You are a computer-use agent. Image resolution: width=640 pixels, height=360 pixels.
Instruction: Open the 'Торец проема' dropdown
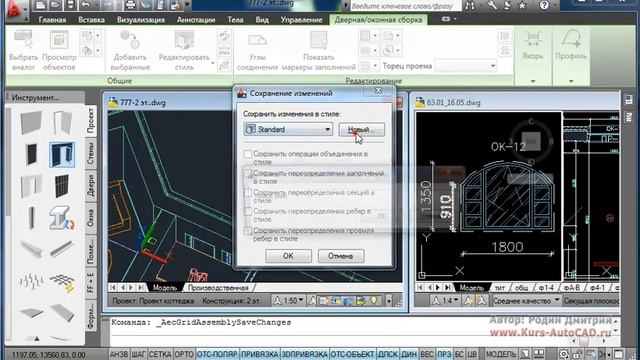[466, 66]
